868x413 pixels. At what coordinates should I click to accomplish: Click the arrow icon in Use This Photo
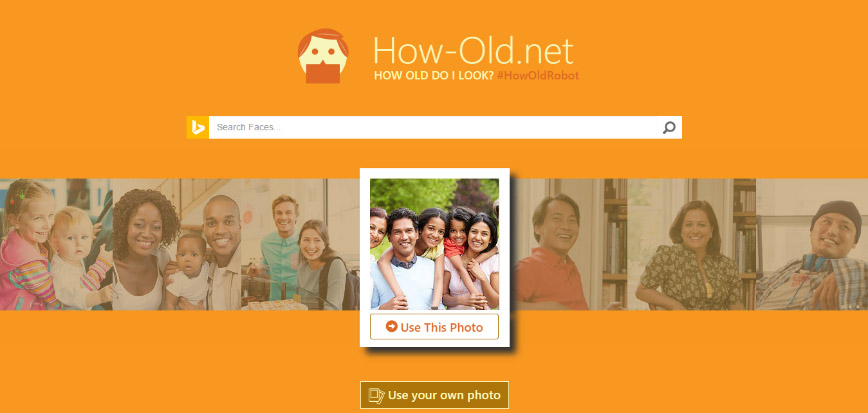tap(391, 327)
